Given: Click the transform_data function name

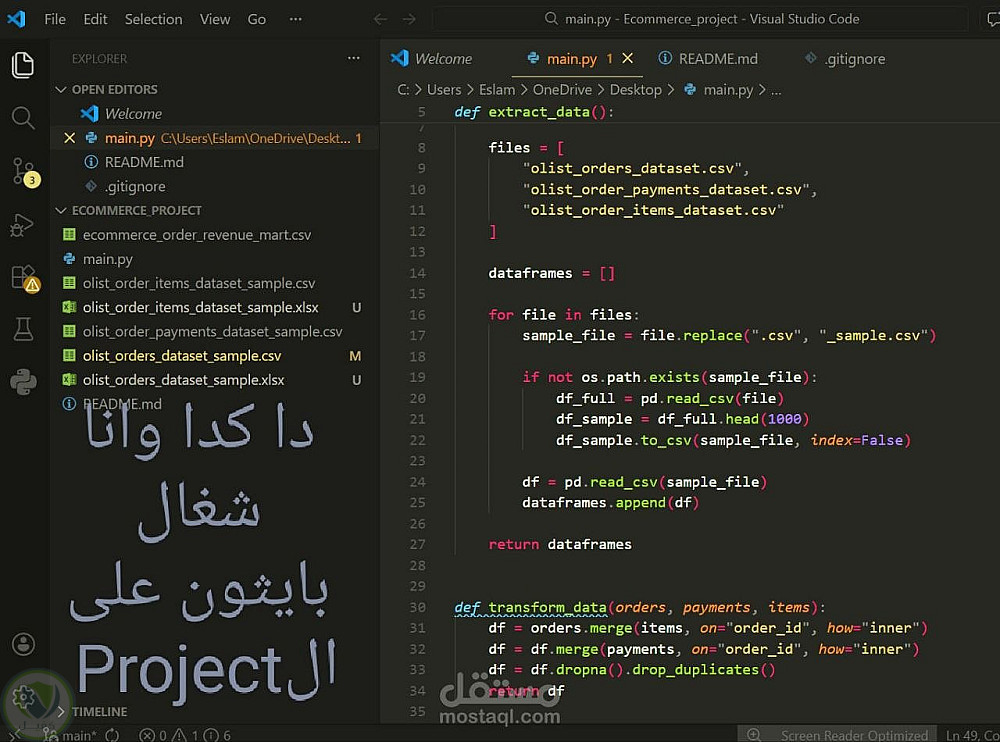Looking at the screenshot, I should [547, 607].
